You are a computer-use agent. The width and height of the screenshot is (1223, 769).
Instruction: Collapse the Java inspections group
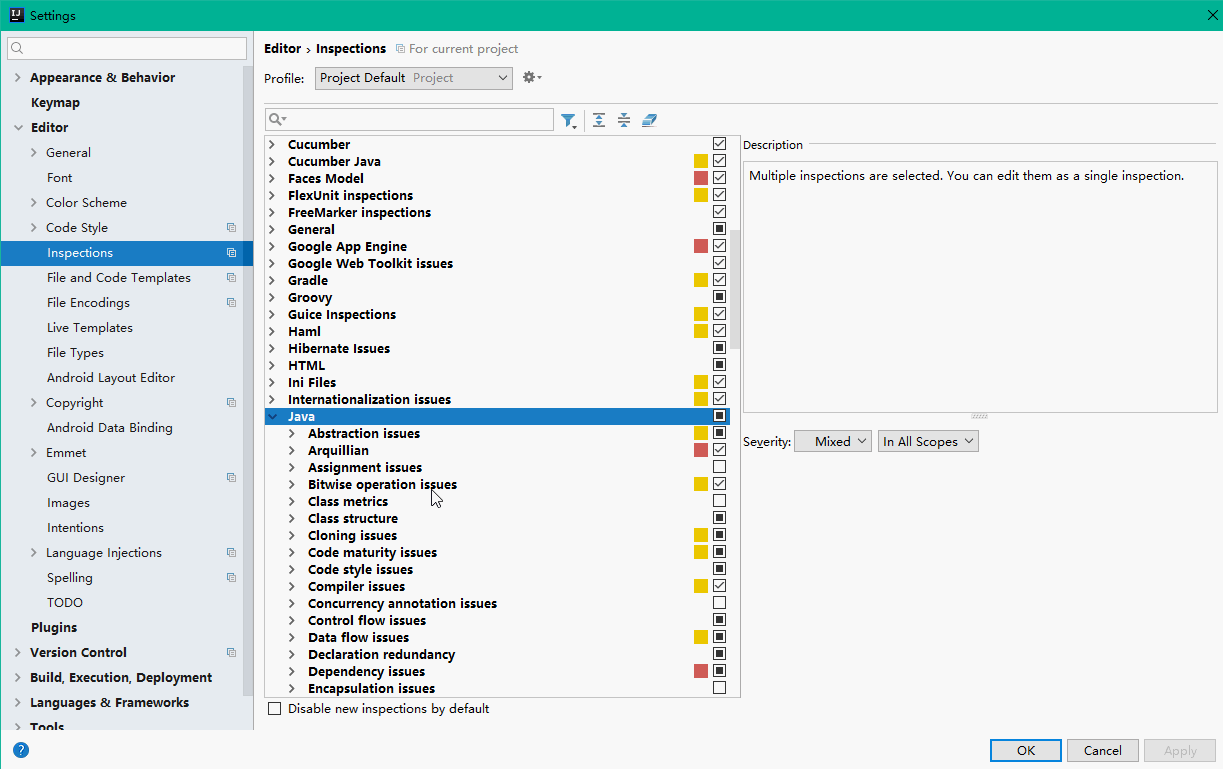click(x=272, y=416)
